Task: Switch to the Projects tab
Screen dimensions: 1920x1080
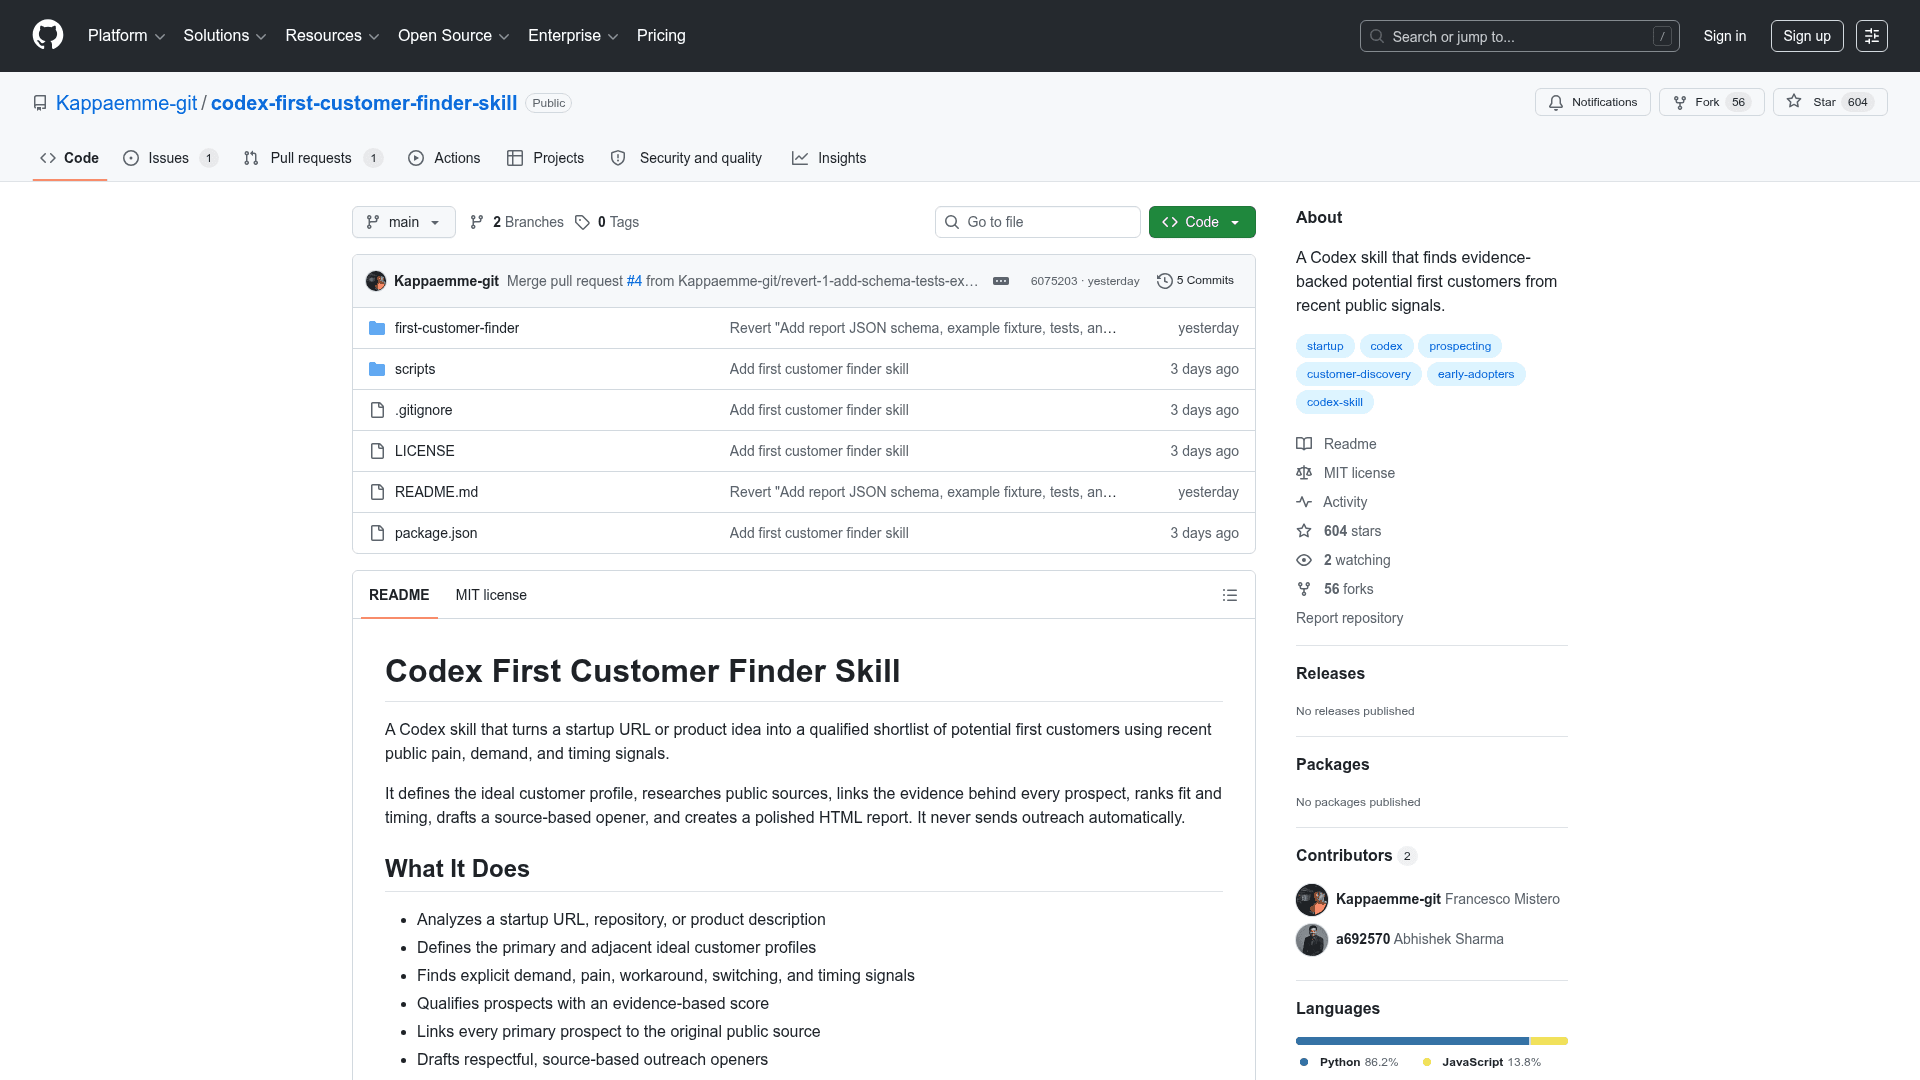Action: click(x=545, y=158)
